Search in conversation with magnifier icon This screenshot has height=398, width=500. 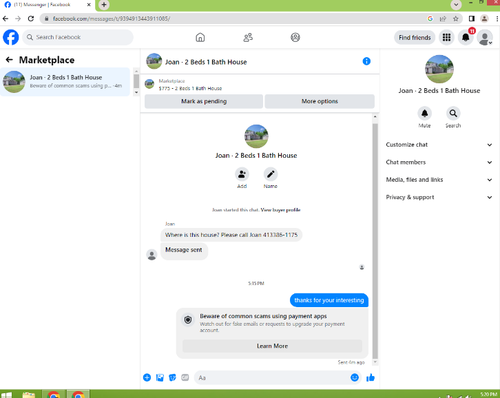coord(453,113)
